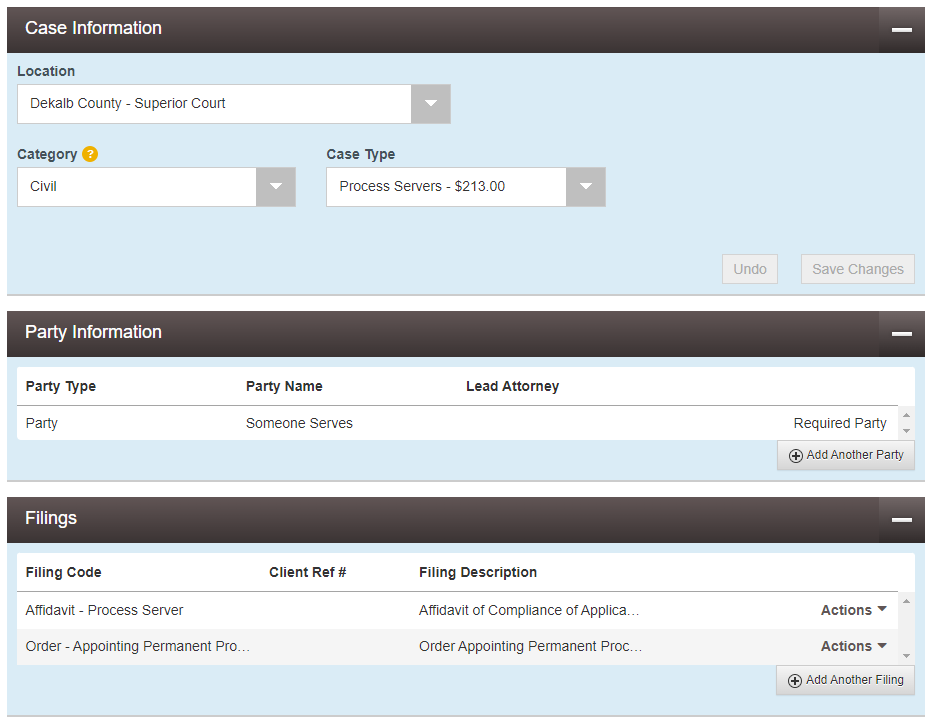Collapse the Case Information panel
The height and width of the screenshot is (722, 932).
(x=901, y=30)
